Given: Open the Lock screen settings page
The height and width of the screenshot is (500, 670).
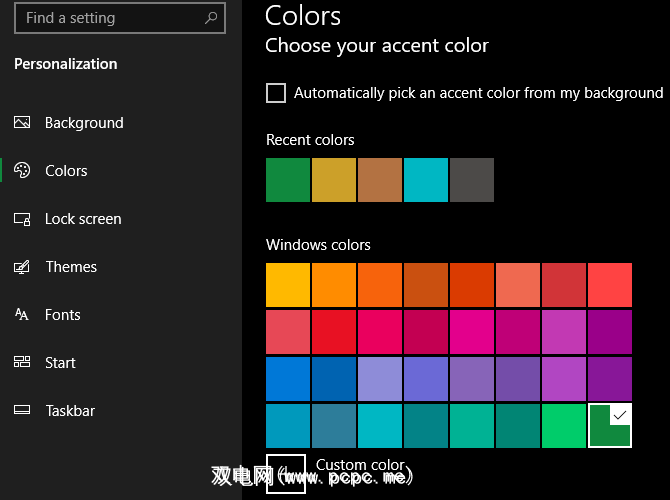Looking at the screenshot, I should click(83, 219).
